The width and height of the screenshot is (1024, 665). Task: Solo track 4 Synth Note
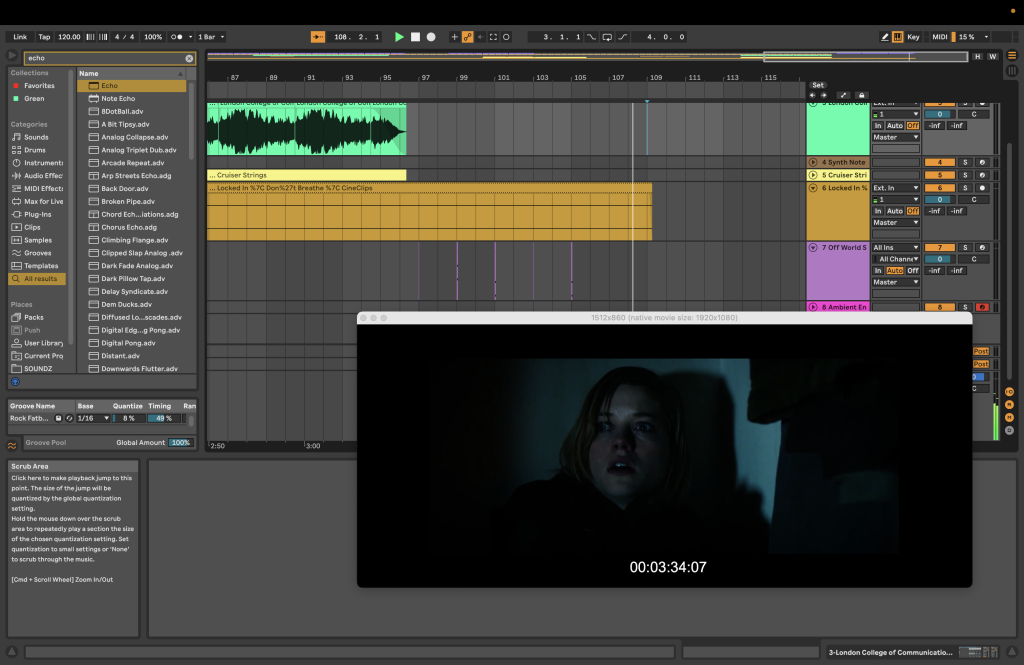point(965,163)
